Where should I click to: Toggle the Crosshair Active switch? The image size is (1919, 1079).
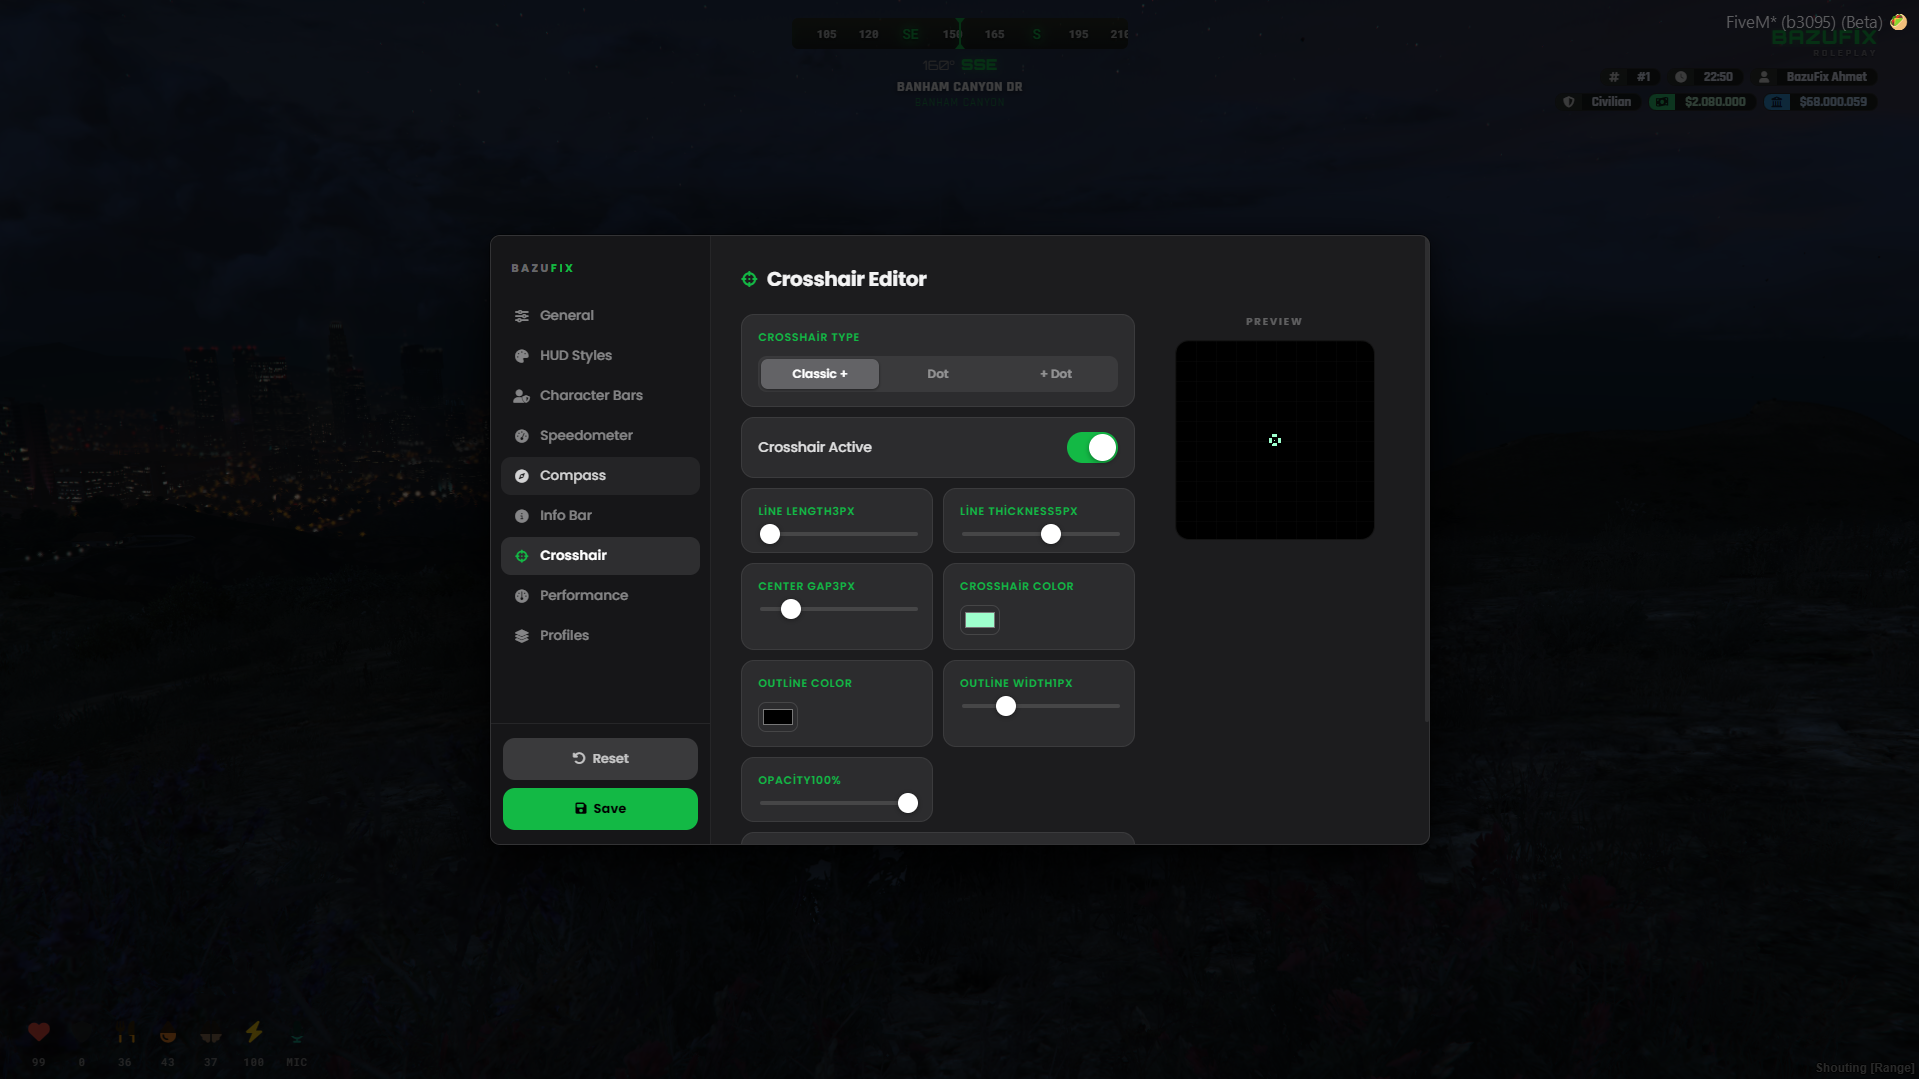[1092, 448]
